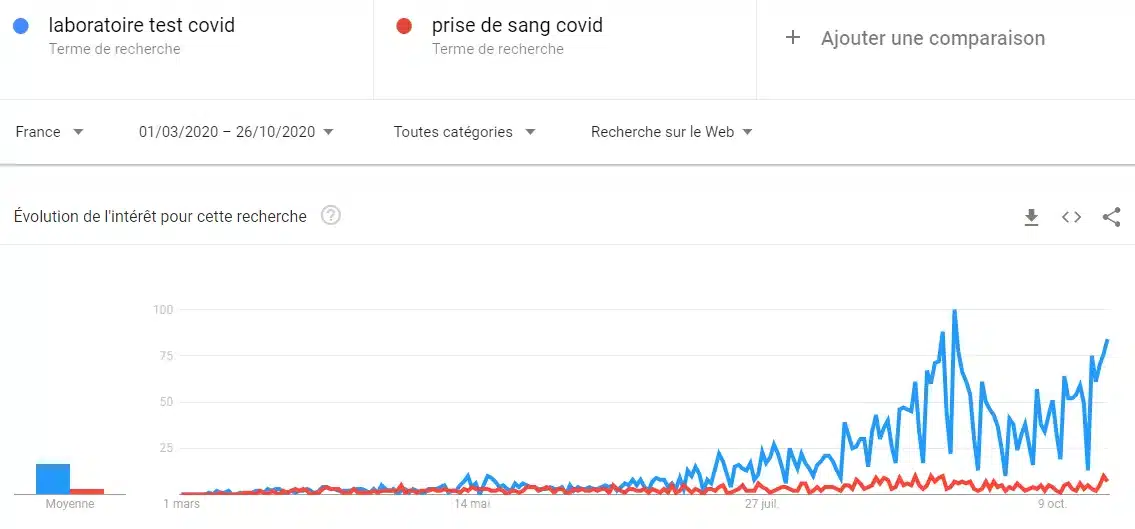Click red dot of prise de sang covid

pos(404,26)
